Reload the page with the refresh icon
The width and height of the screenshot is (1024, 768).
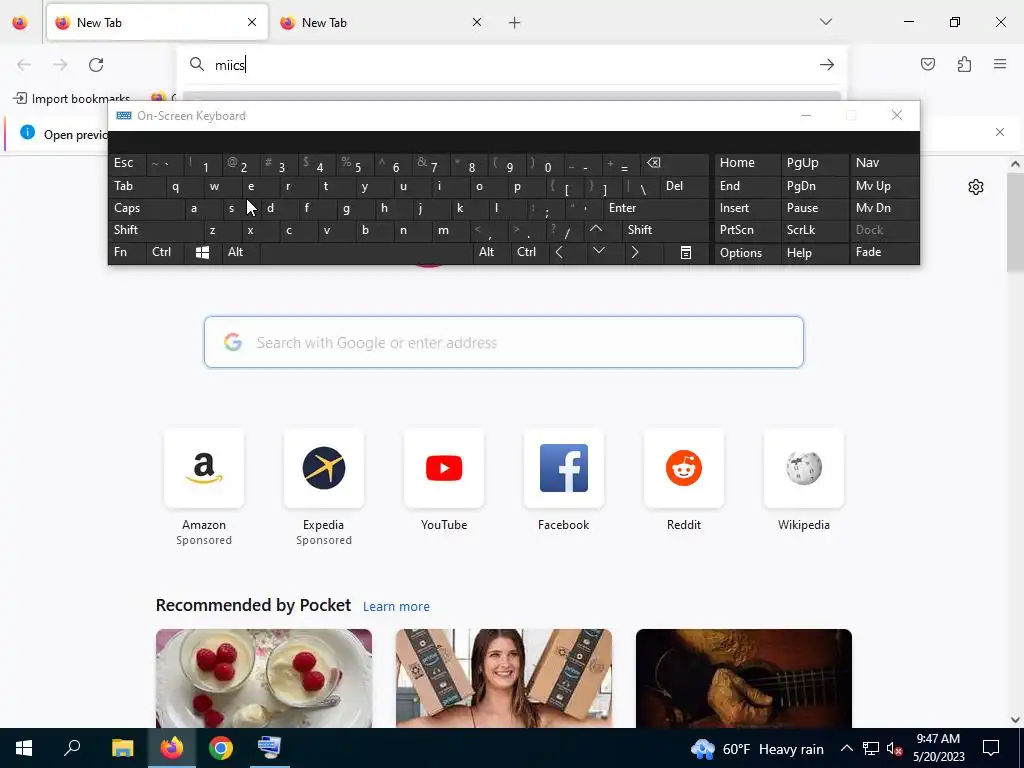[96, 65]
